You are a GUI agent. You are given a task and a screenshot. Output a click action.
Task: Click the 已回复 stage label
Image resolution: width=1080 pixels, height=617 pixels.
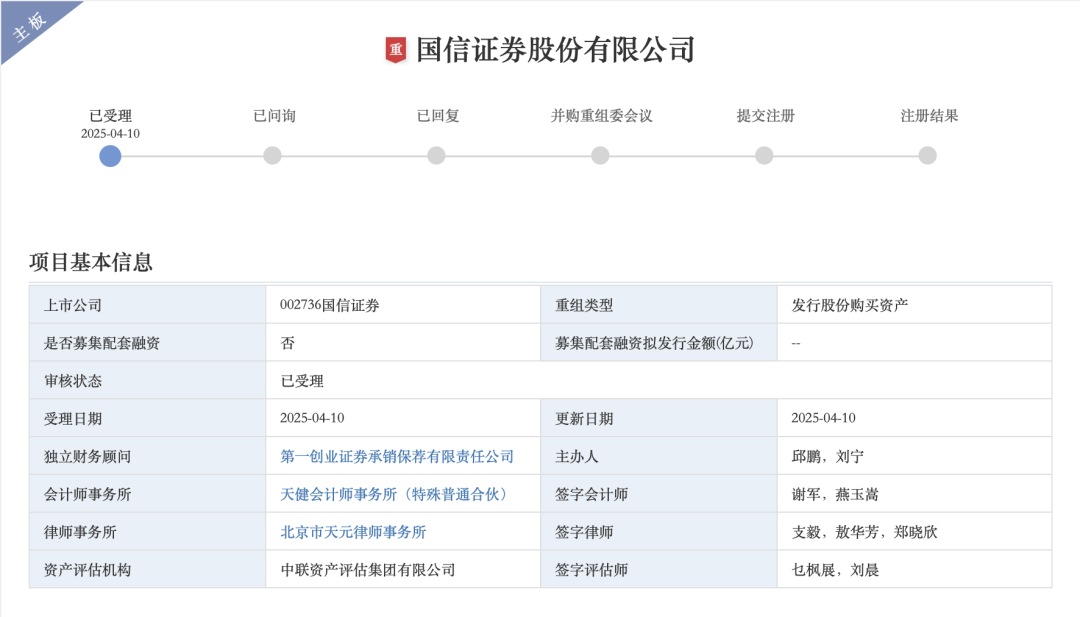coord(438,116)
